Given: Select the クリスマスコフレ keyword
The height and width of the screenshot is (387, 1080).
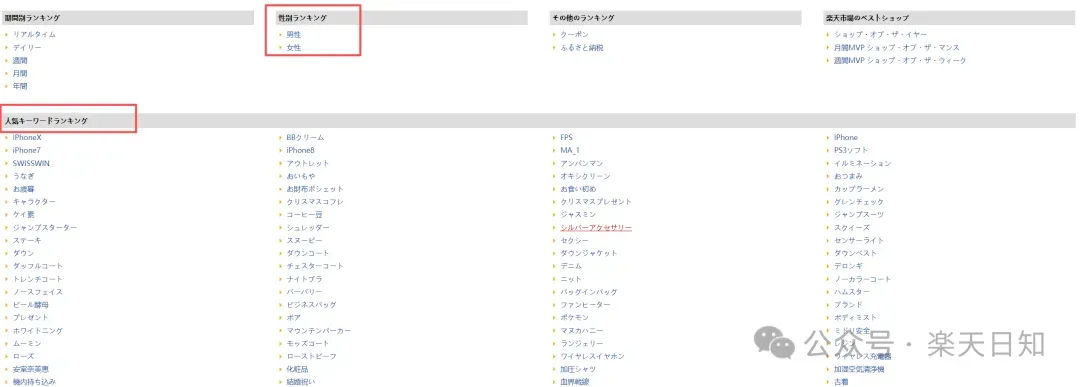Looking at the screenshot, I should [x=315, y=202].
